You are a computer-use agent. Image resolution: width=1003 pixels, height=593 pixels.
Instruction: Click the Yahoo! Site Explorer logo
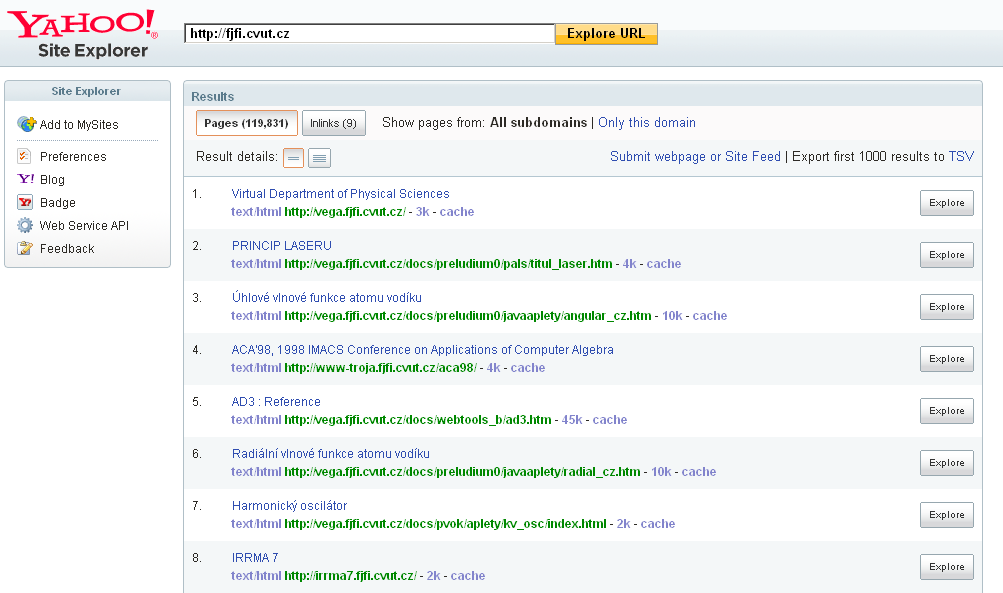coord(82,33)
